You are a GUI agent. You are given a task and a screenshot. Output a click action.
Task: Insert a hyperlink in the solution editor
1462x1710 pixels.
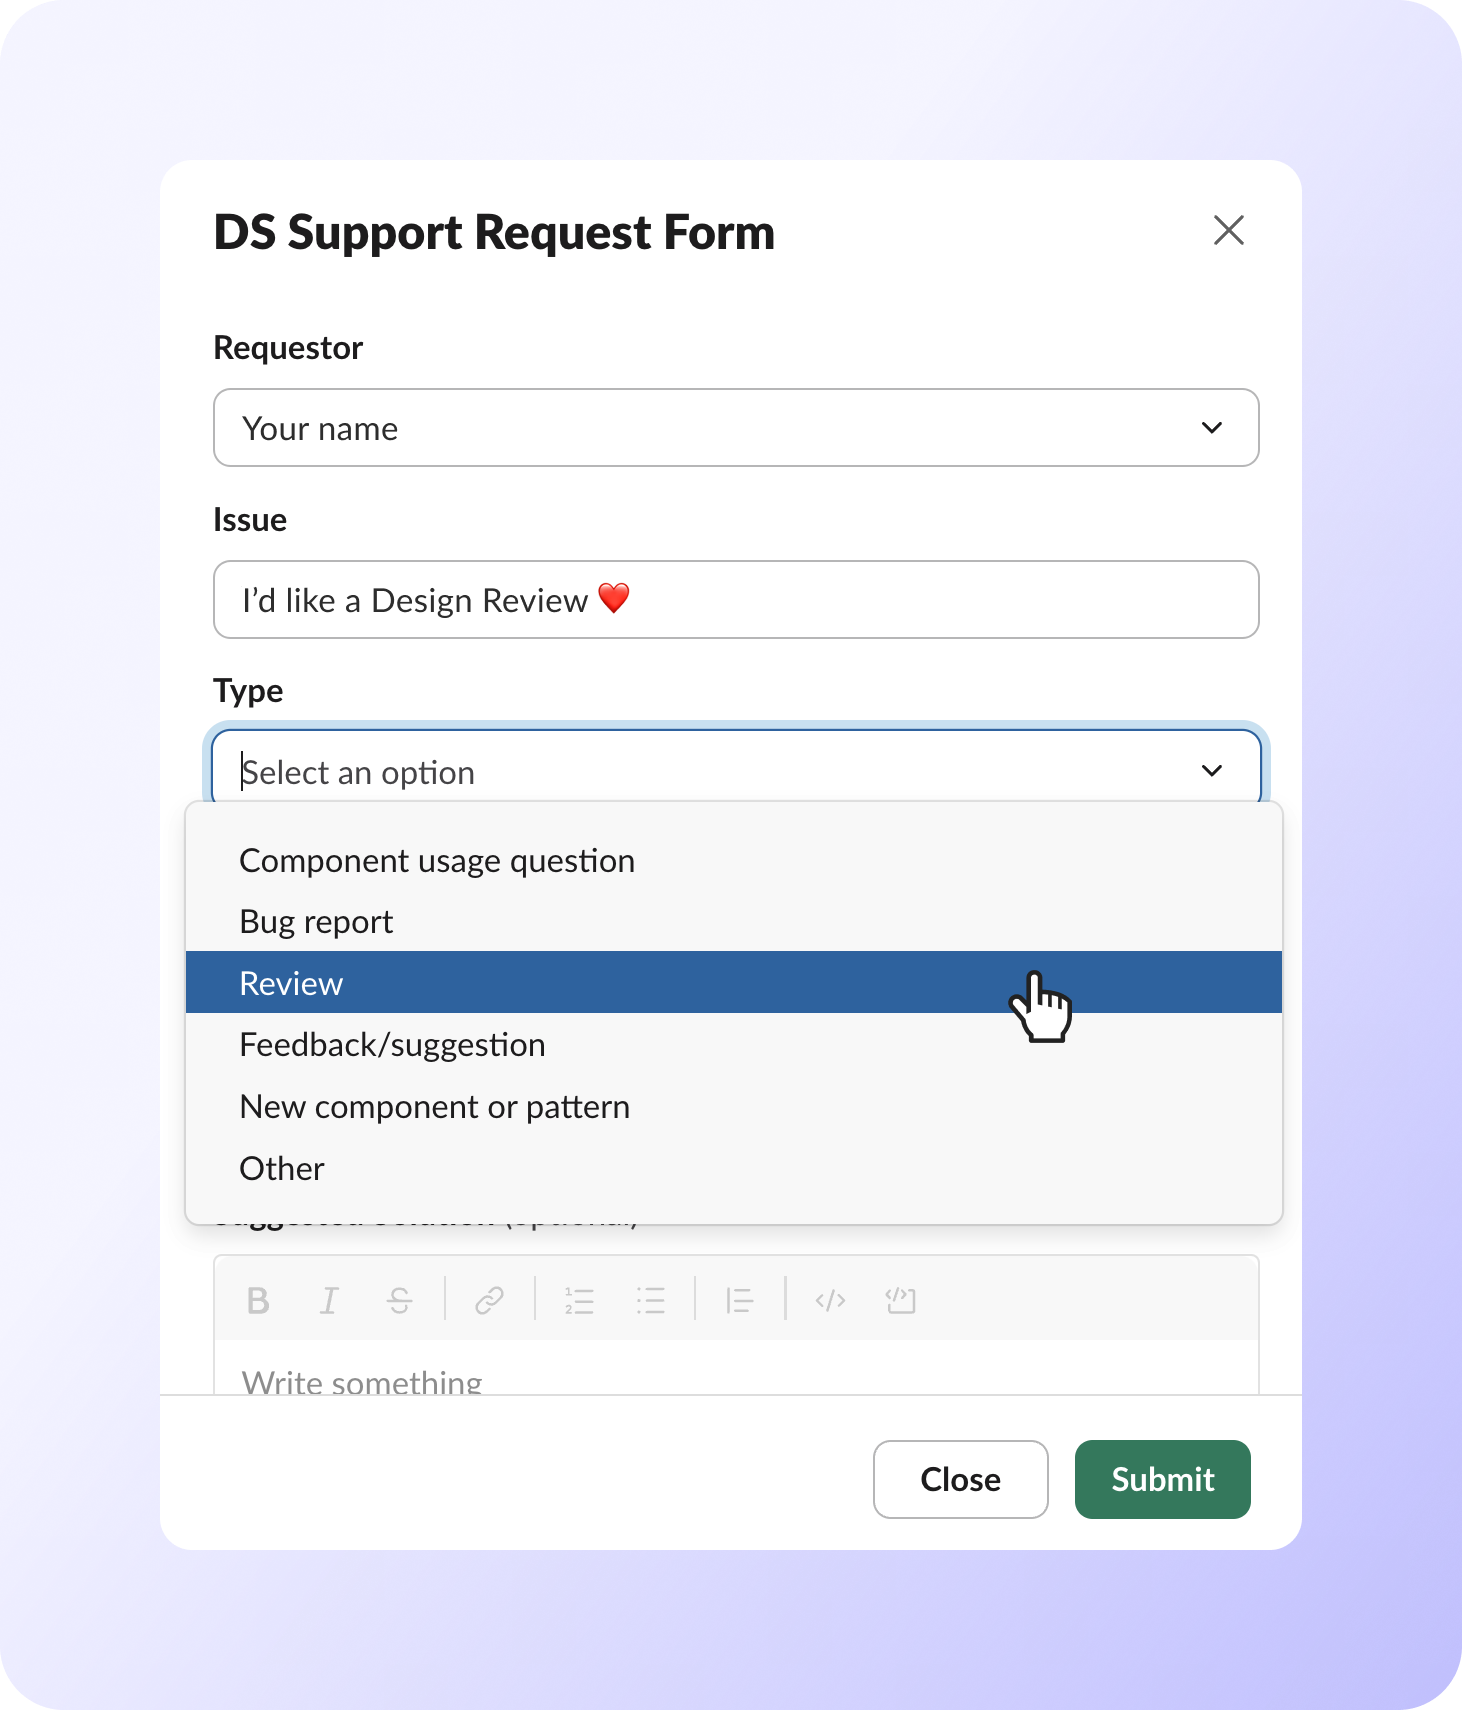click(x=488, y=1300)
